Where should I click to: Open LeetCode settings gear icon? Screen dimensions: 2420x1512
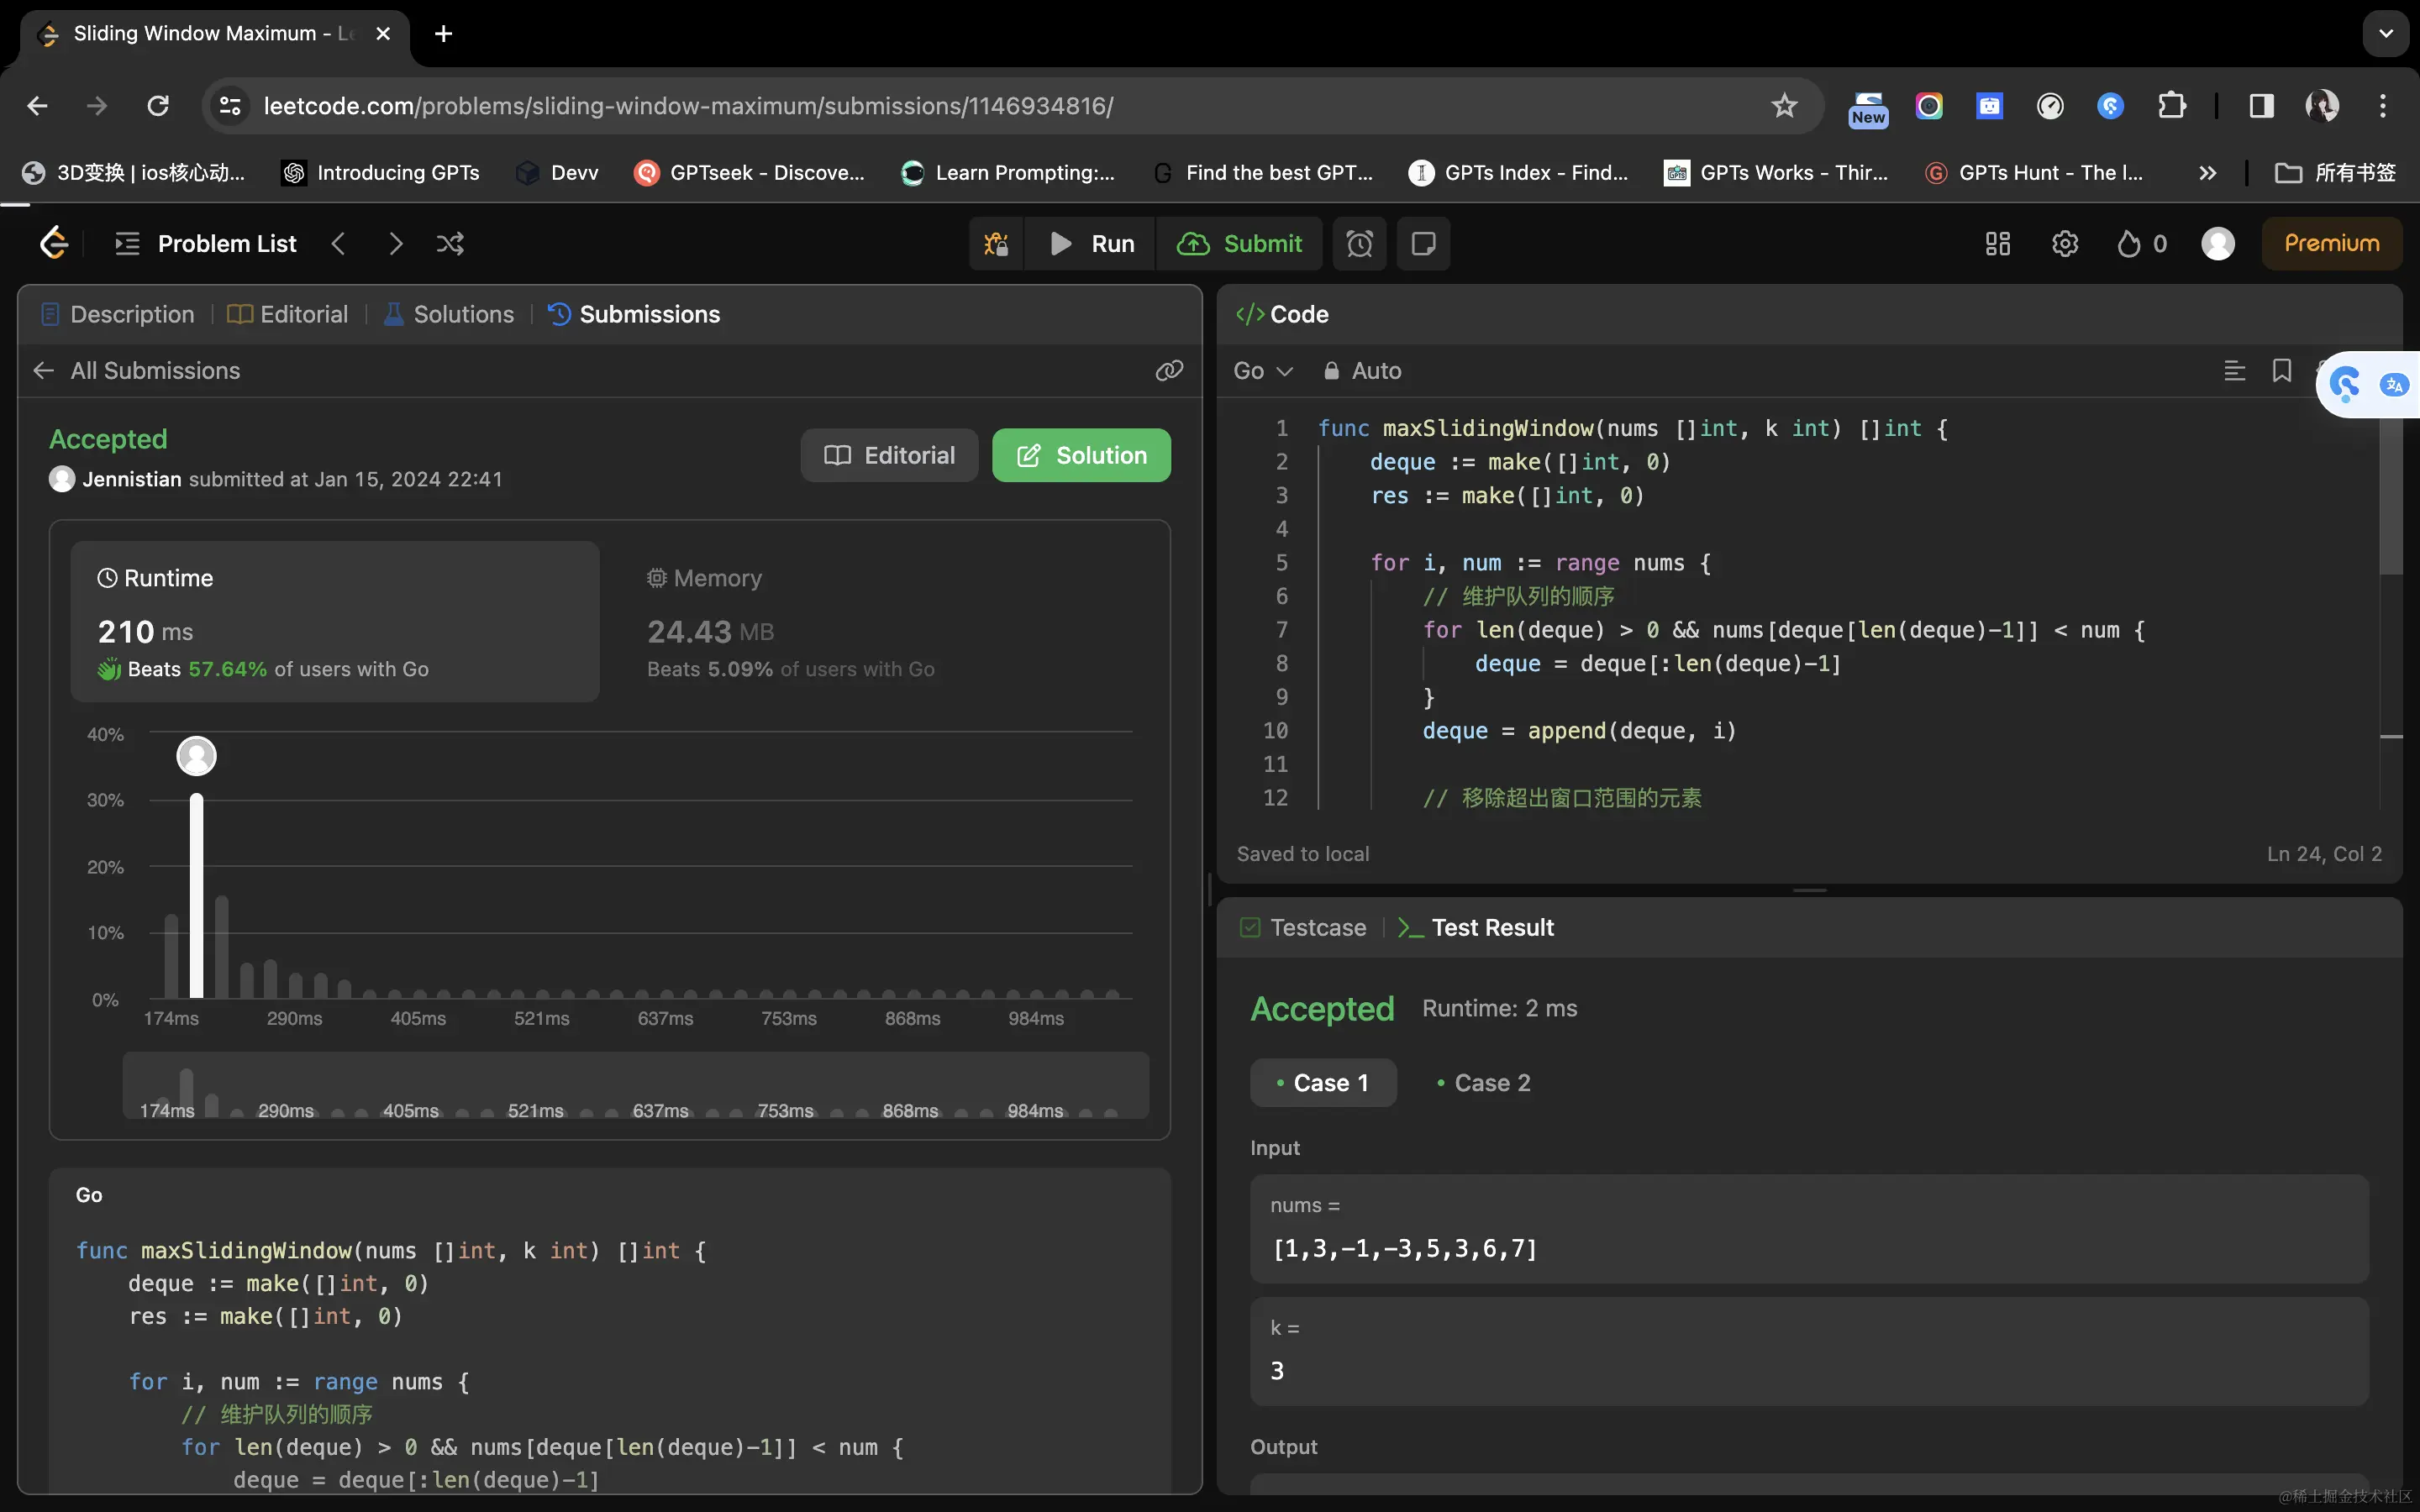click(x=2065, y=244)
